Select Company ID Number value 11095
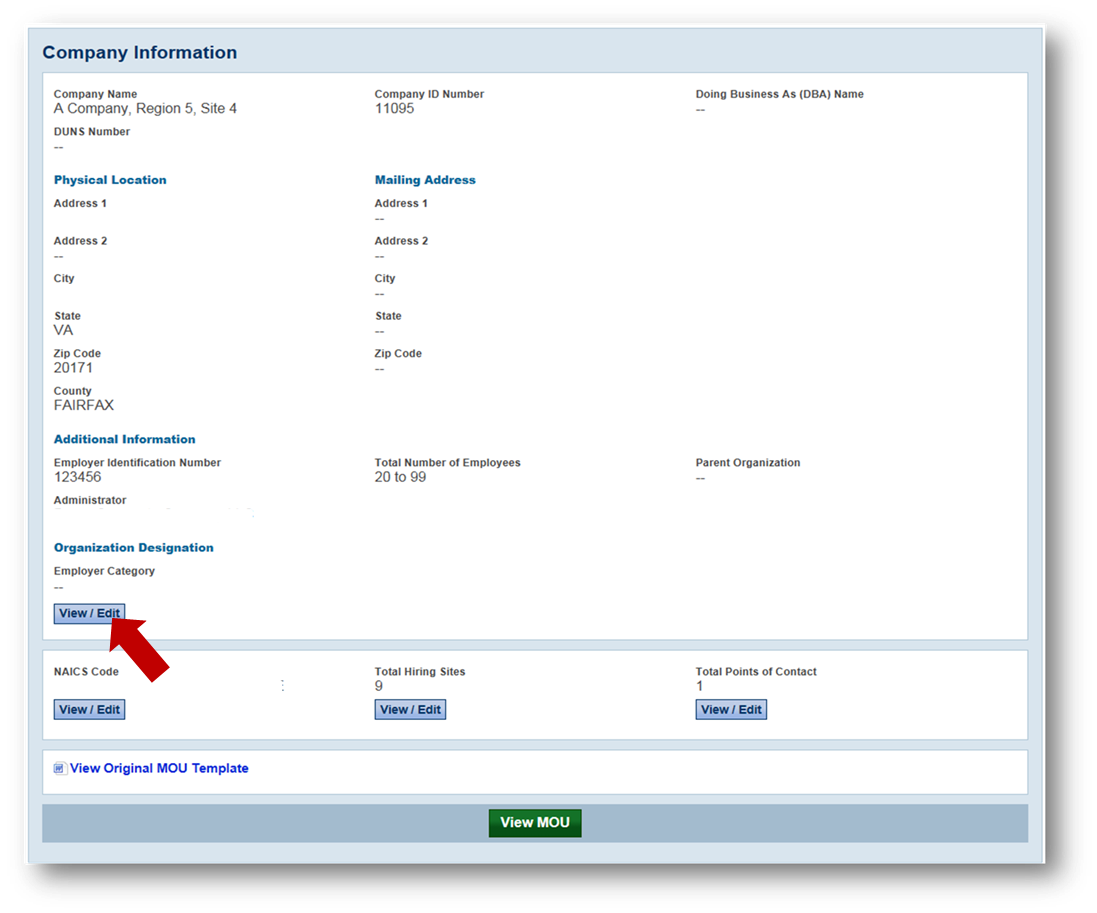The width and height of the screenshot is (1097, 913). click(395, 108)
